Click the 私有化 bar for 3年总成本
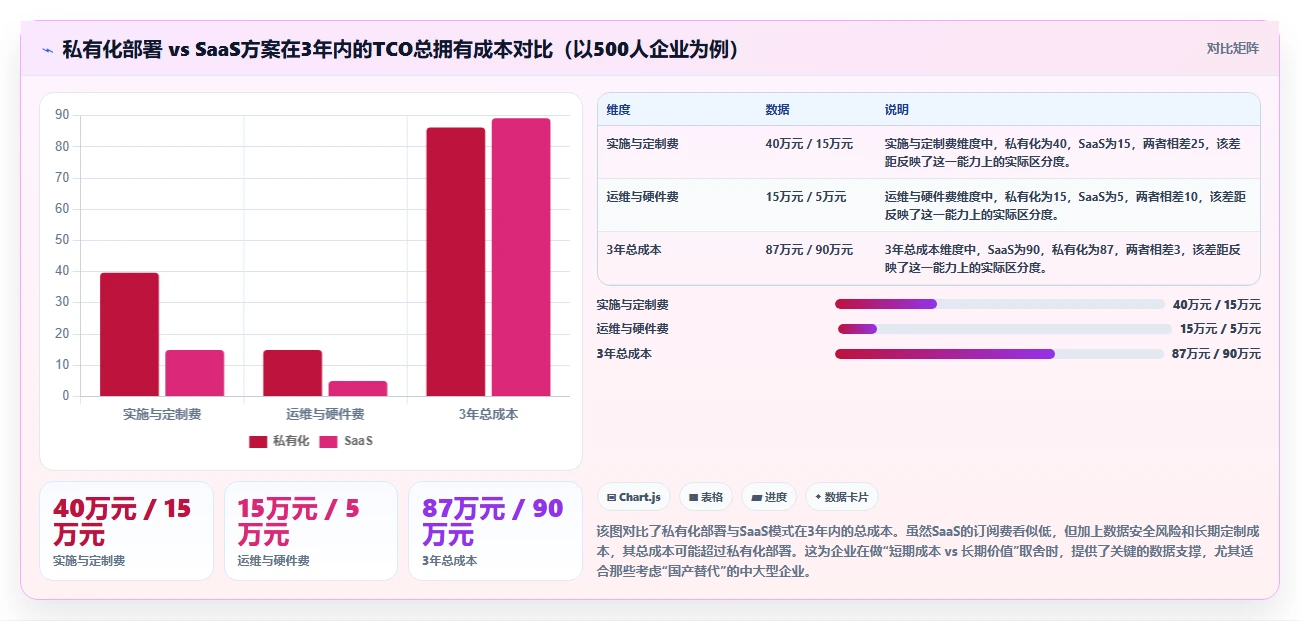 tap(456, 262)
